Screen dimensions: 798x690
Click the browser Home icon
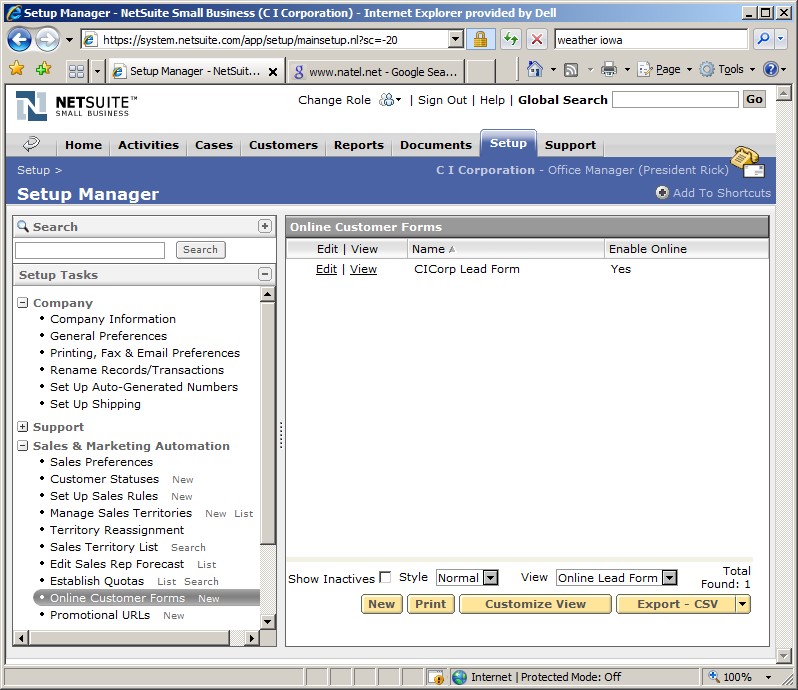click(x=534, y=69)
